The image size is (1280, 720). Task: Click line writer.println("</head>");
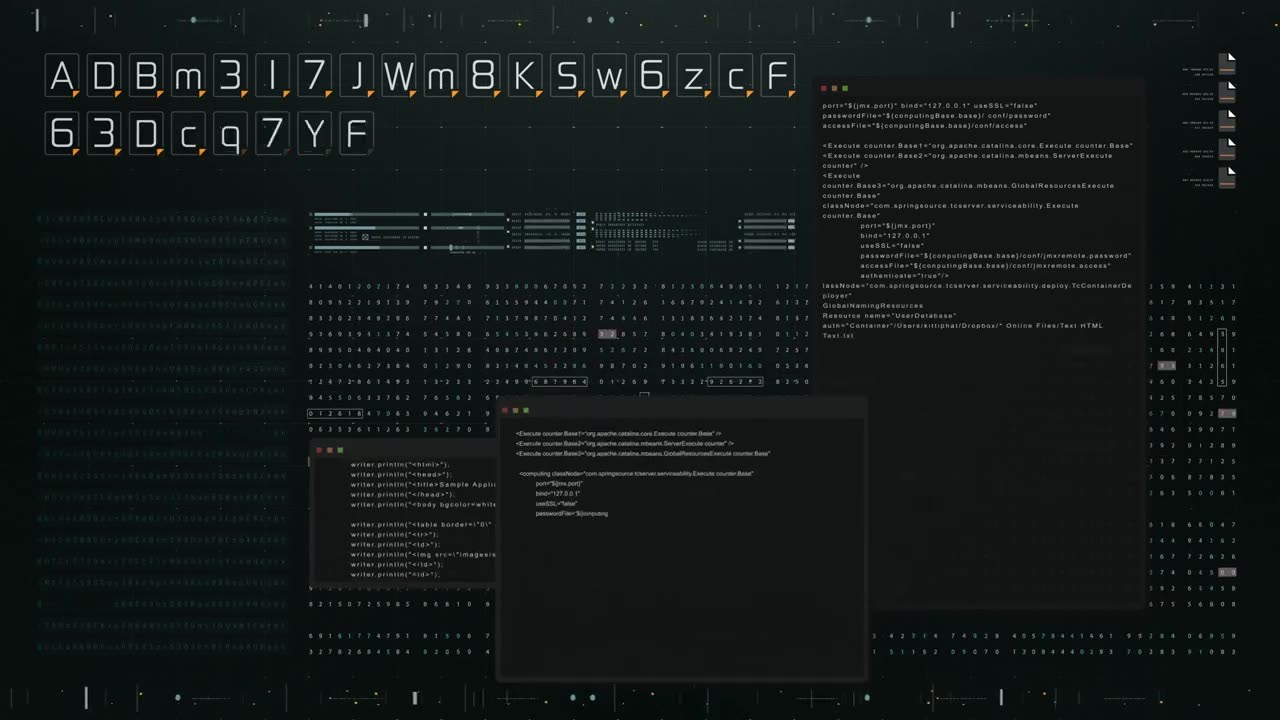[x=404, y=494]
